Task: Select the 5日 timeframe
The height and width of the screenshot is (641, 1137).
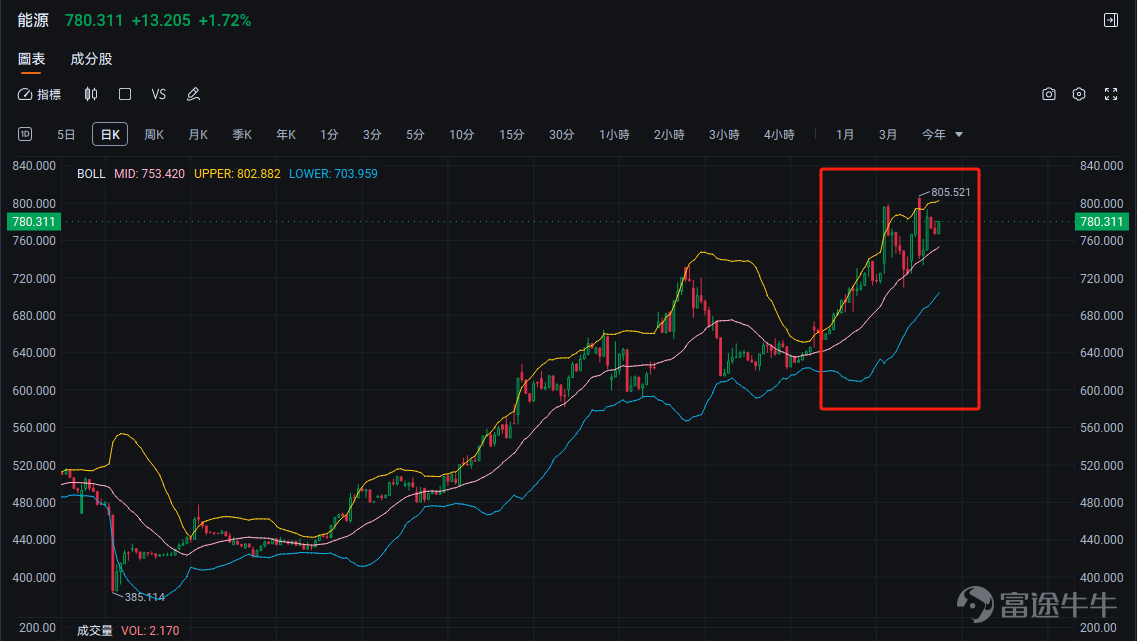Action: (x=66, y=135)
